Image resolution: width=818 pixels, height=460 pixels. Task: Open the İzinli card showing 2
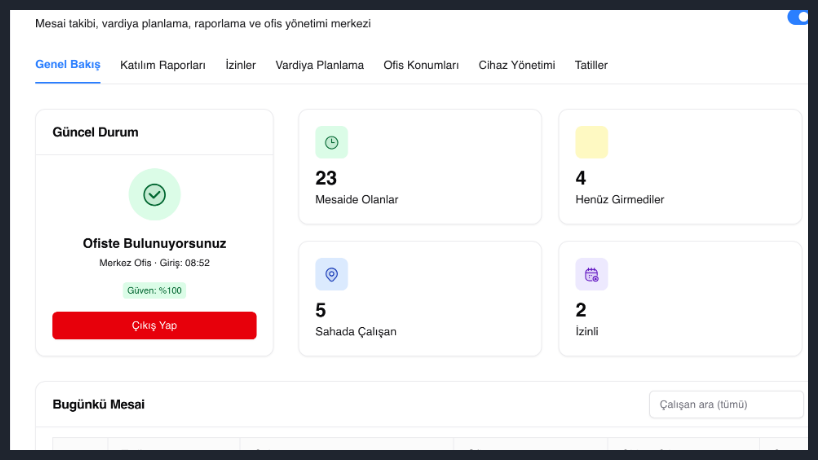[680, 299]
